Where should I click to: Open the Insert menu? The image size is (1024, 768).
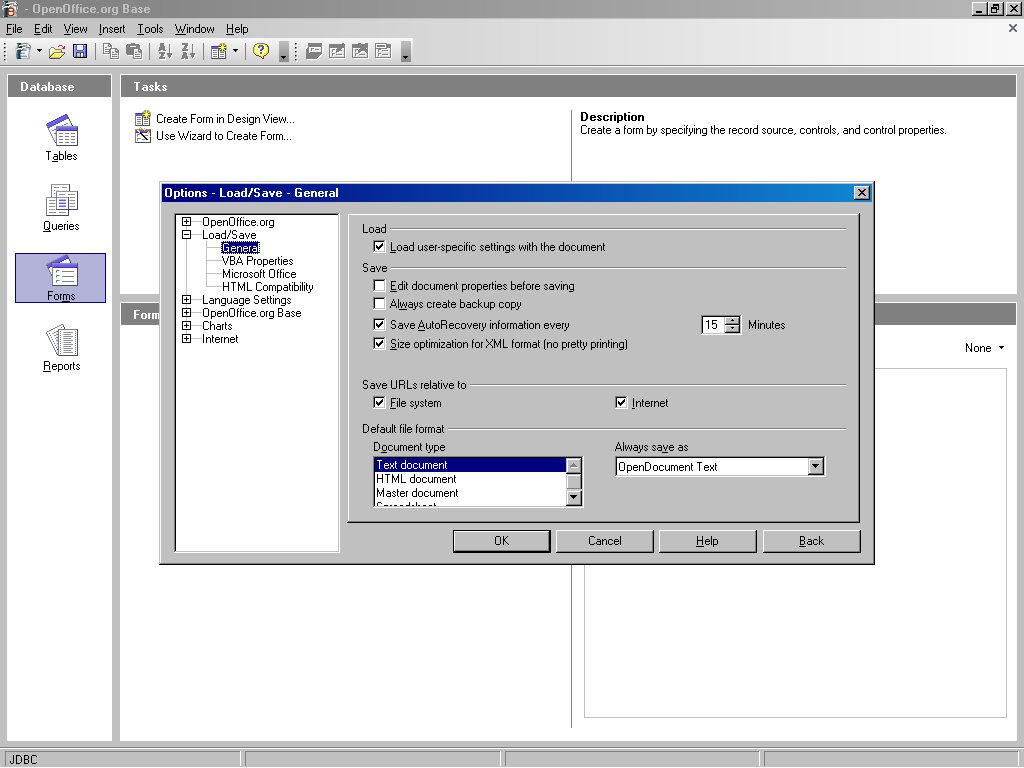click(x=112, y=29)
